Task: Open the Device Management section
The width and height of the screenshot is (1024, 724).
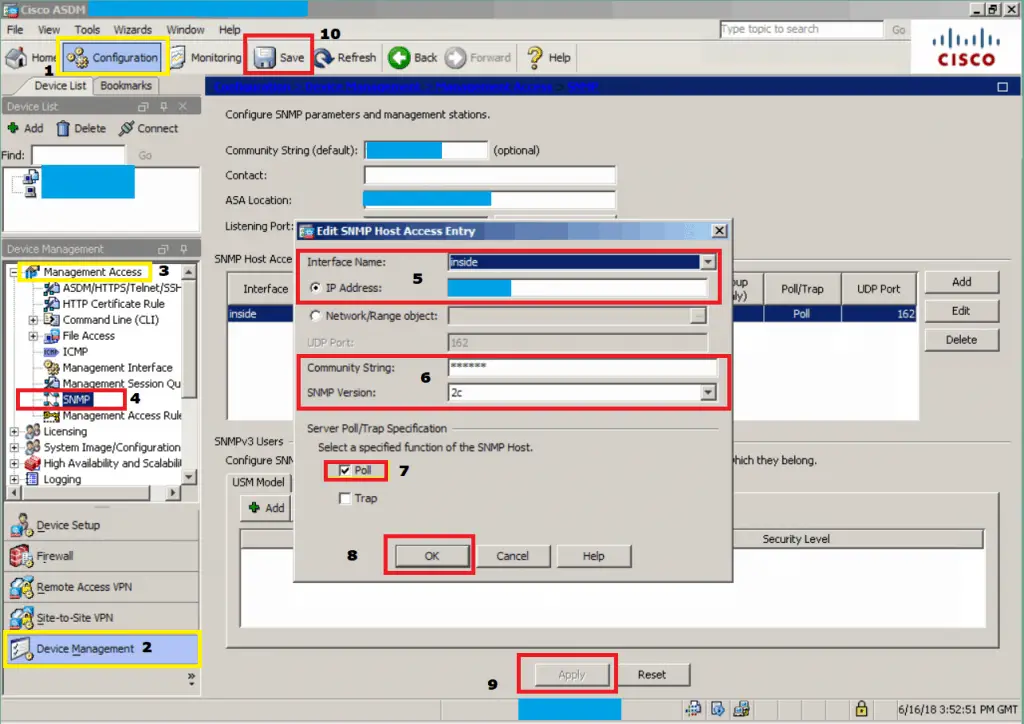Action: pyautogui.click(x=101, y=648)
